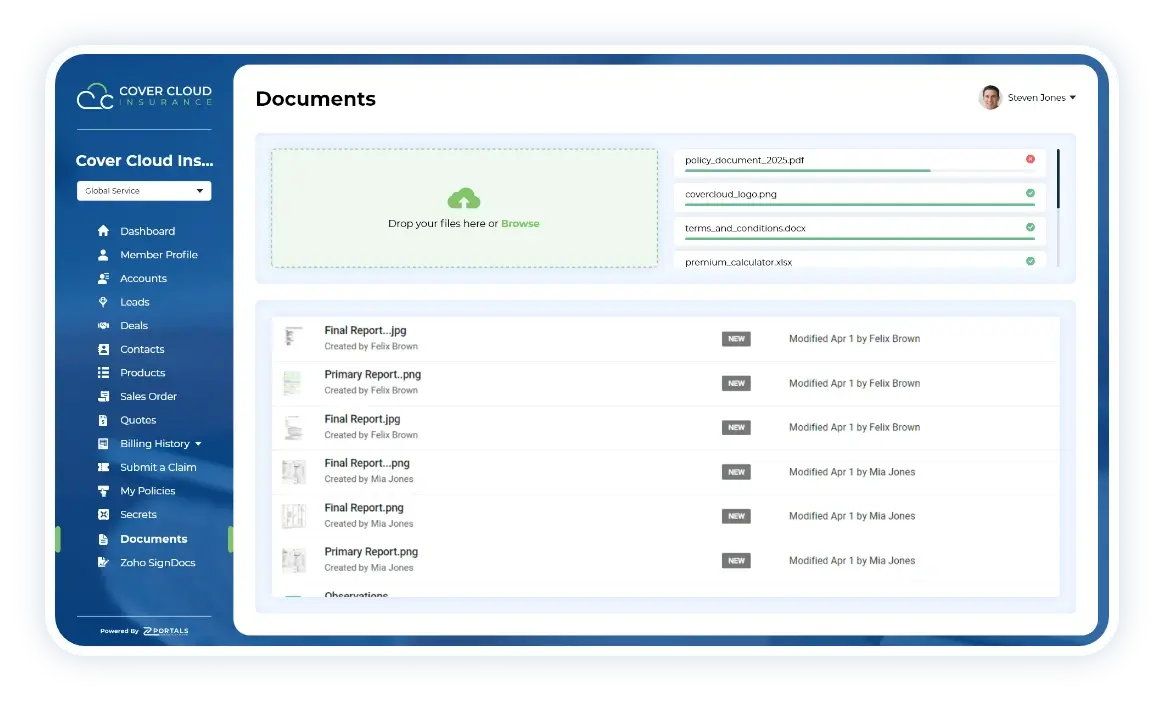
Task: Select the Leads location pin icon
Action: point(103,301)
